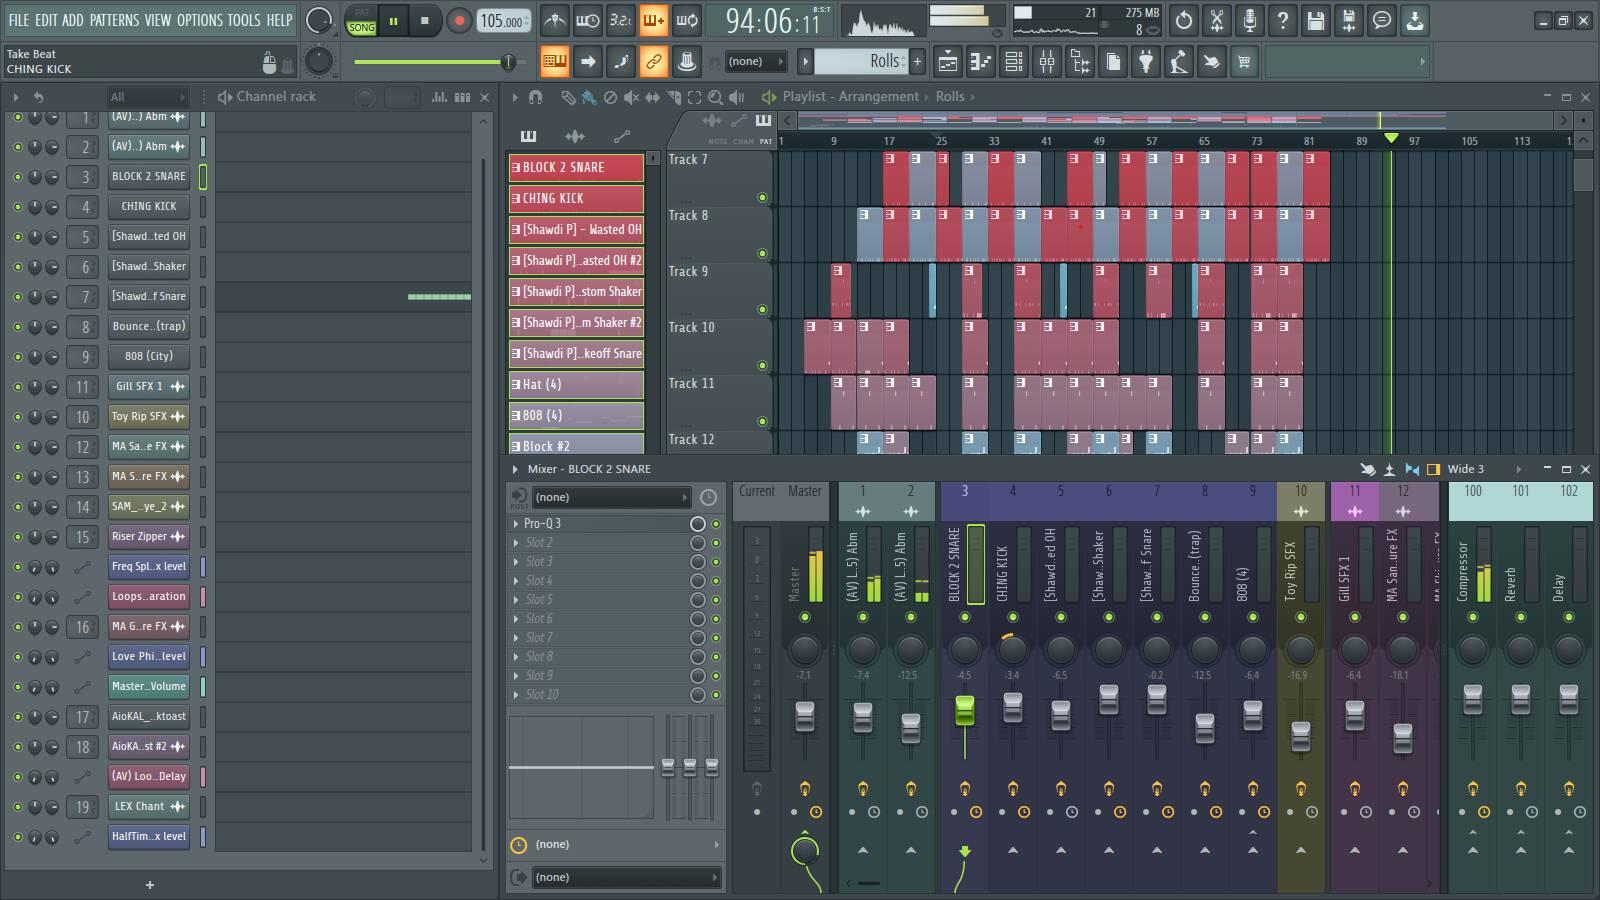Screen dimensions: 1600x900
Task: Select the Slip tool in Playlist
Action: (x=652, y=97)
